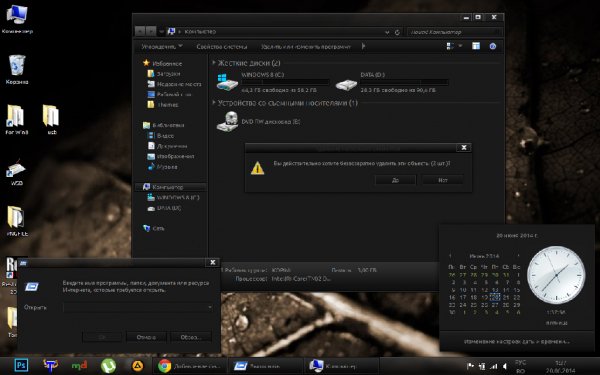Go forward in the Explorer window
Image resolution: width=600 pixels, height=375 pixels.
[151, 31]
